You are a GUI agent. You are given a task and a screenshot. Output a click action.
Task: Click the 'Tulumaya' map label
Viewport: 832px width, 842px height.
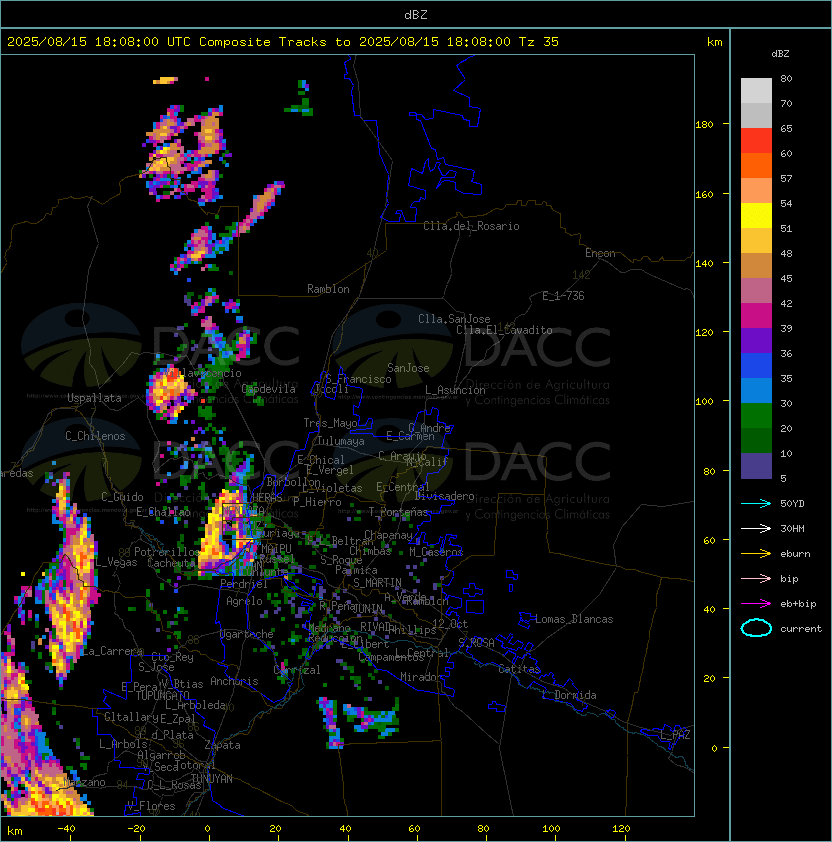point(341,441)
